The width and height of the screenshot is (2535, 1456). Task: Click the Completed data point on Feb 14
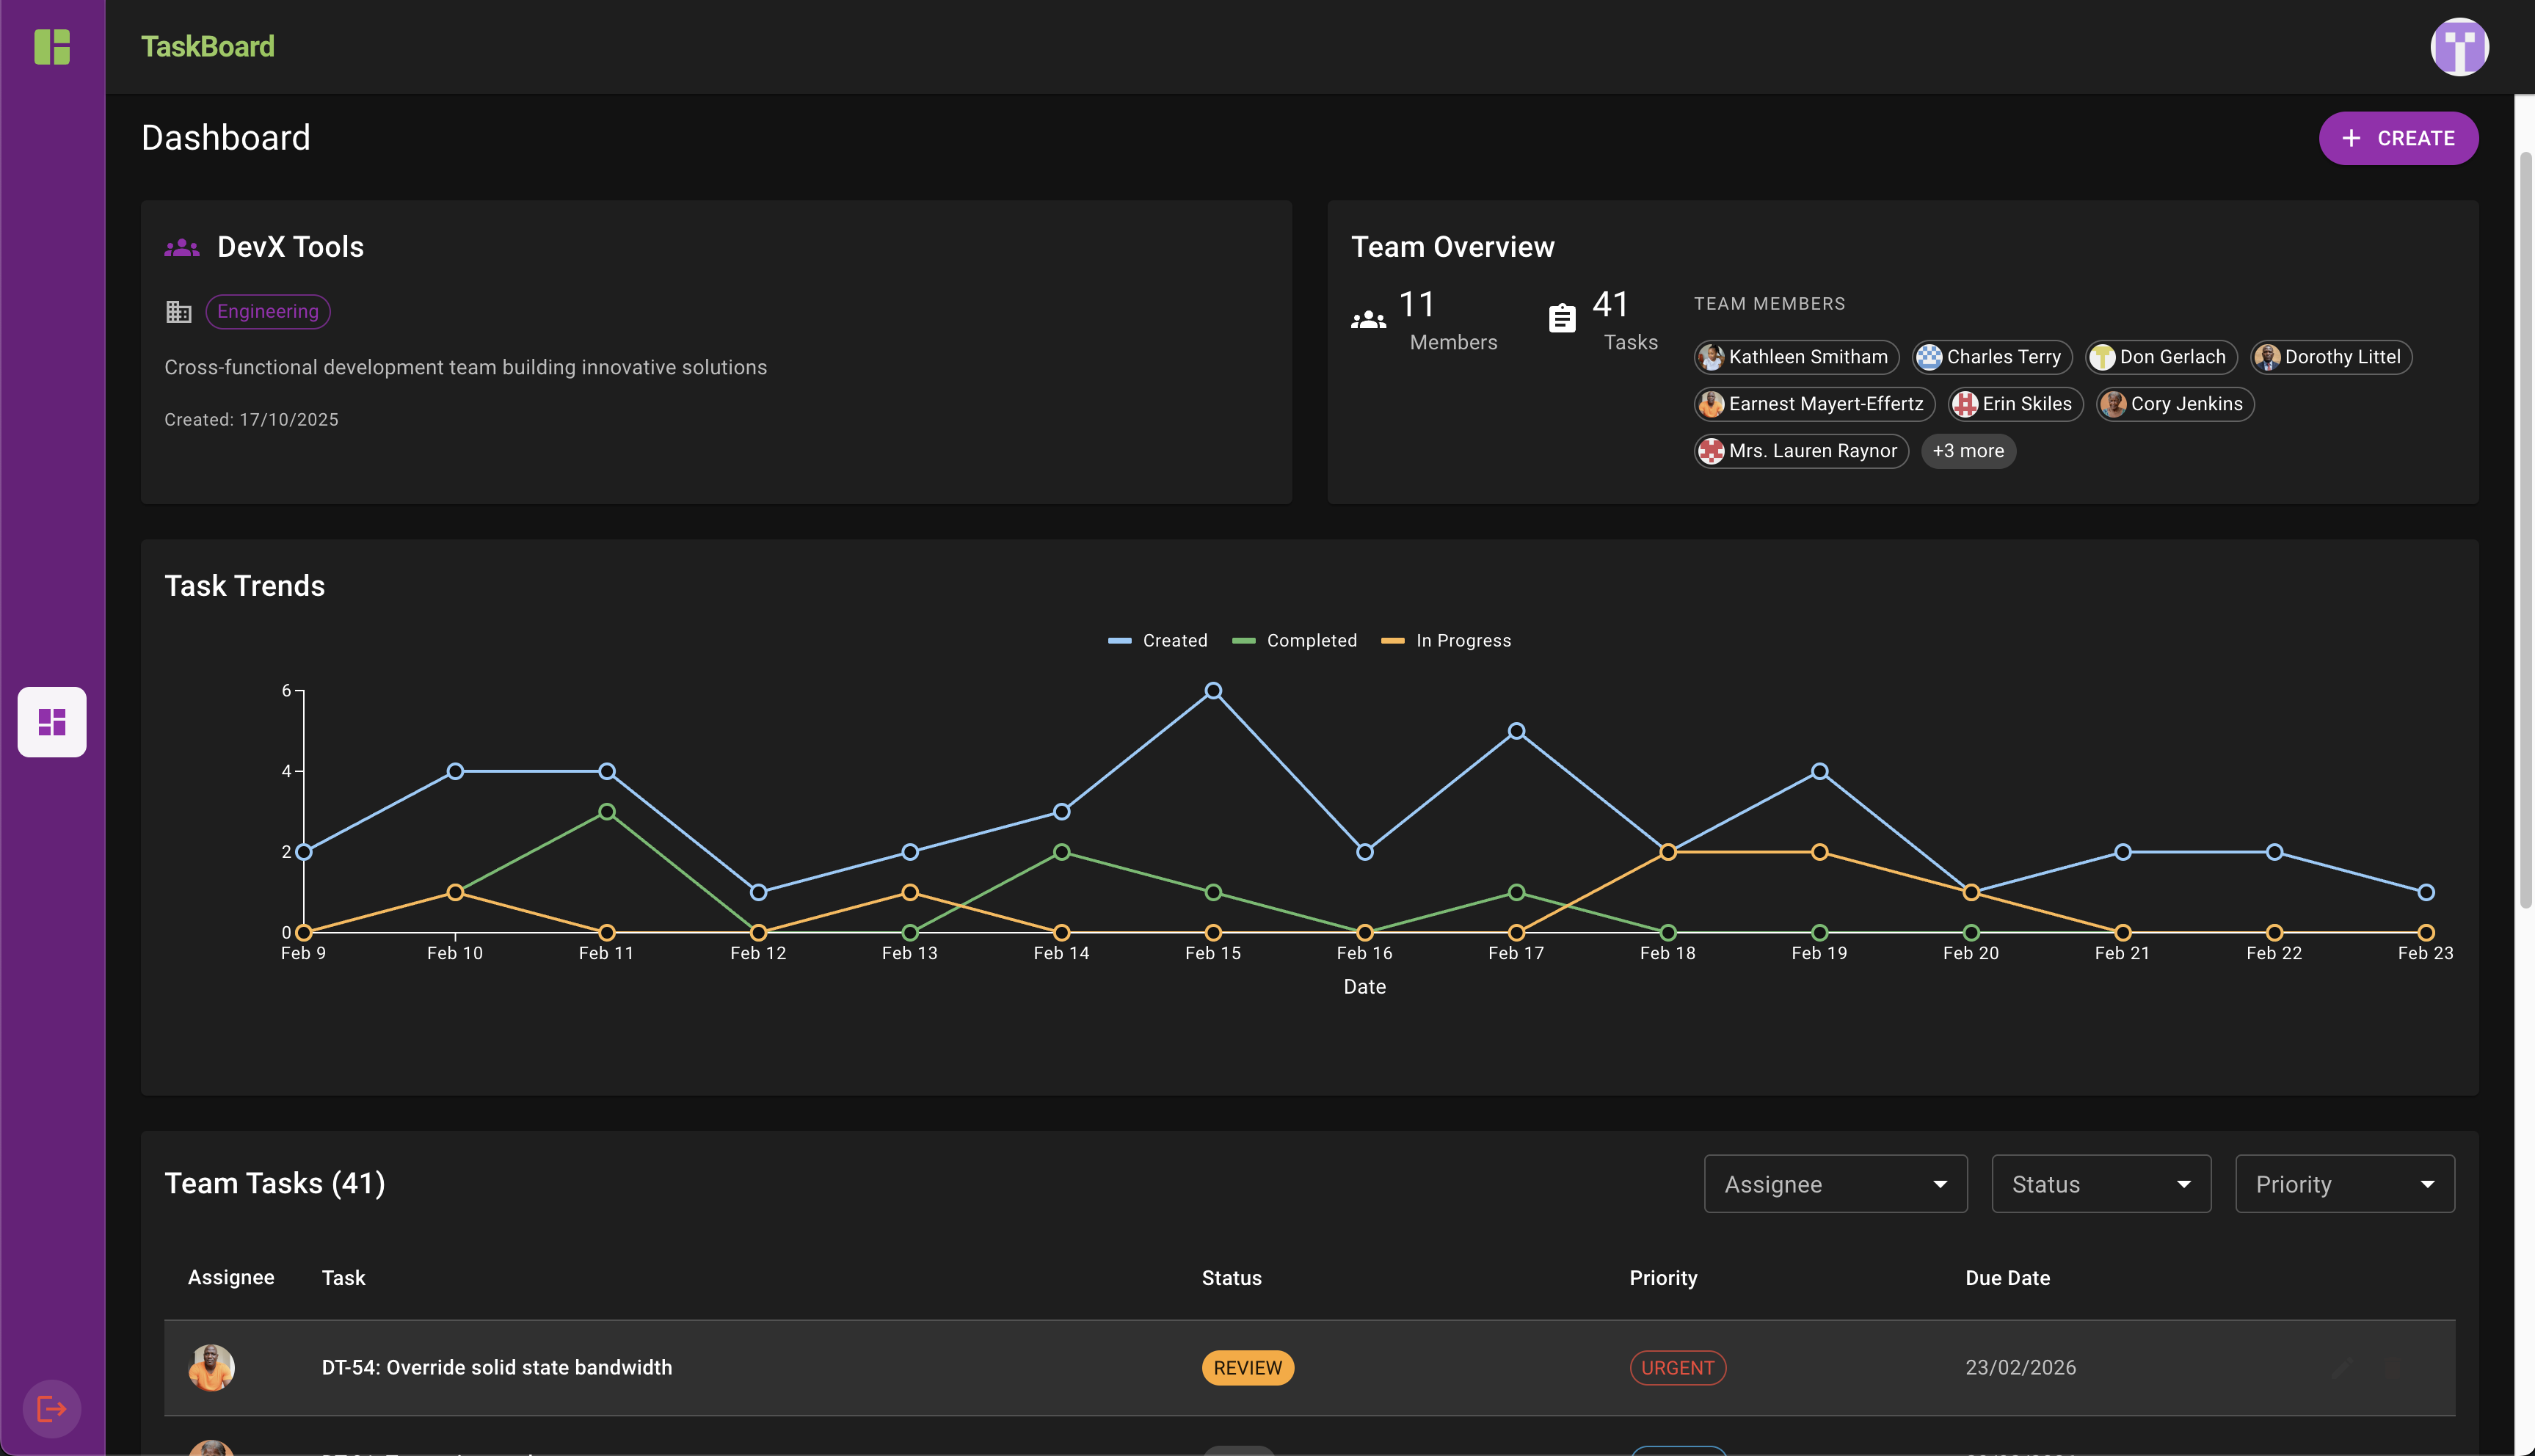tap(1062, 852)
